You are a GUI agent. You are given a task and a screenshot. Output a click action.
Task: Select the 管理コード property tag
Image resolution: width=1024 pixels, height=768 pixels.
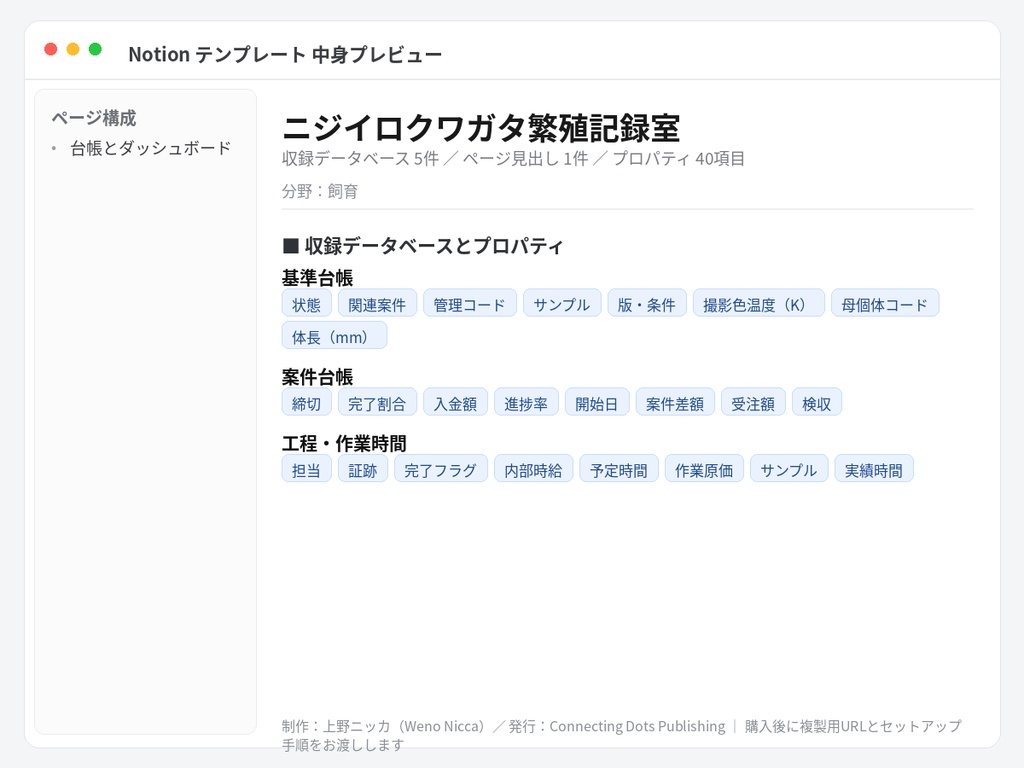pyautogui.click(x=470, y=304)
